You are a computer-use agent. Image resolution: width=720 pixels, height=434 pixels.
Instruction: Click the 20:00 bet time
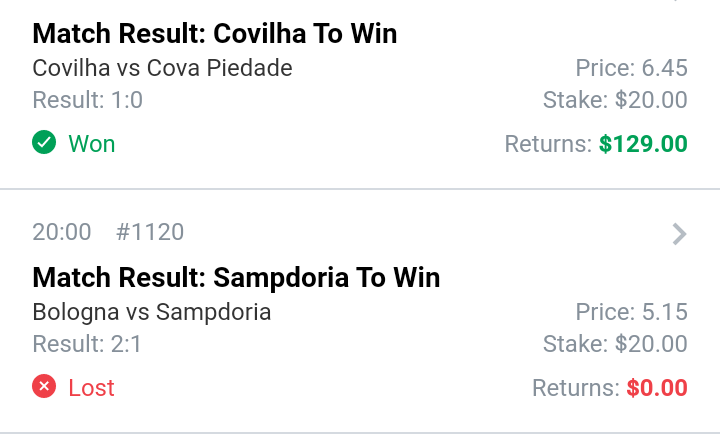[x=62, y=233]
